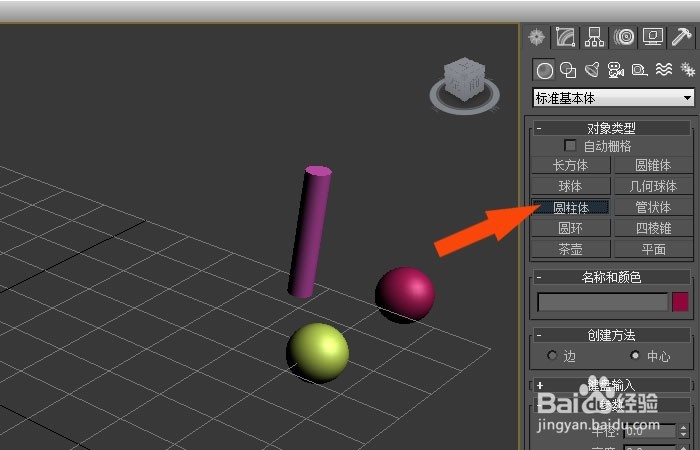Click the 圆柱体 button
700x450 pixels.
pyautogui.click(x=571, y=207)
